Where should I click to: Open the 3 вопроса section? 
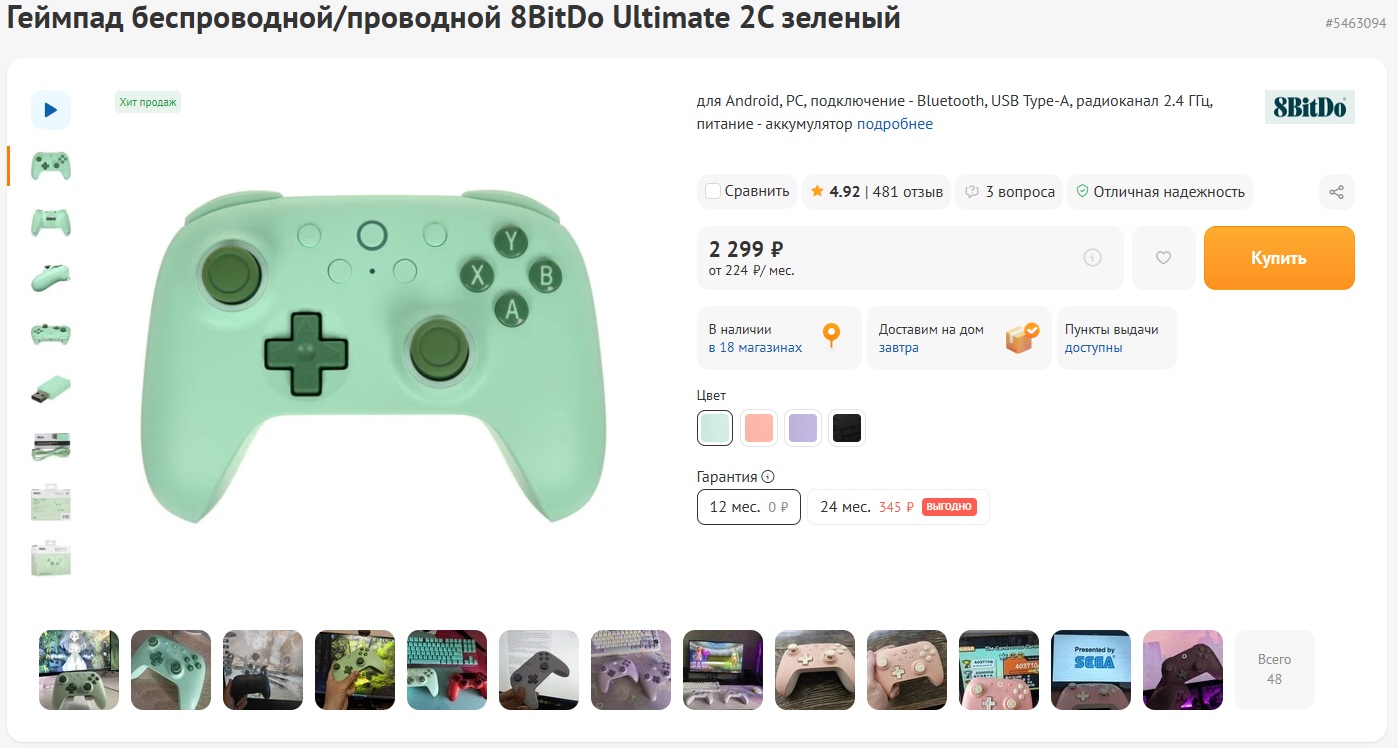(x=1009, y=192)
